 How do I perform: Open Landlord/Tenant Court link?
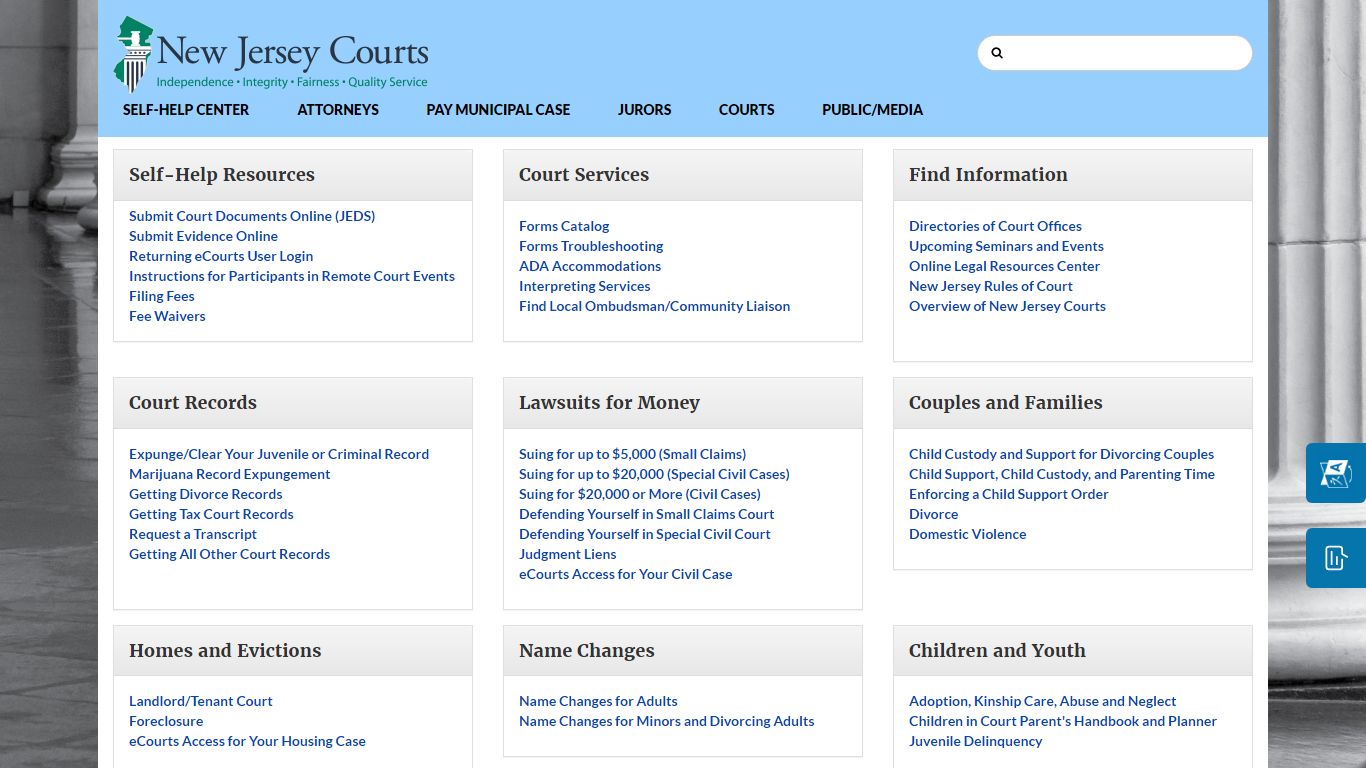200,701
